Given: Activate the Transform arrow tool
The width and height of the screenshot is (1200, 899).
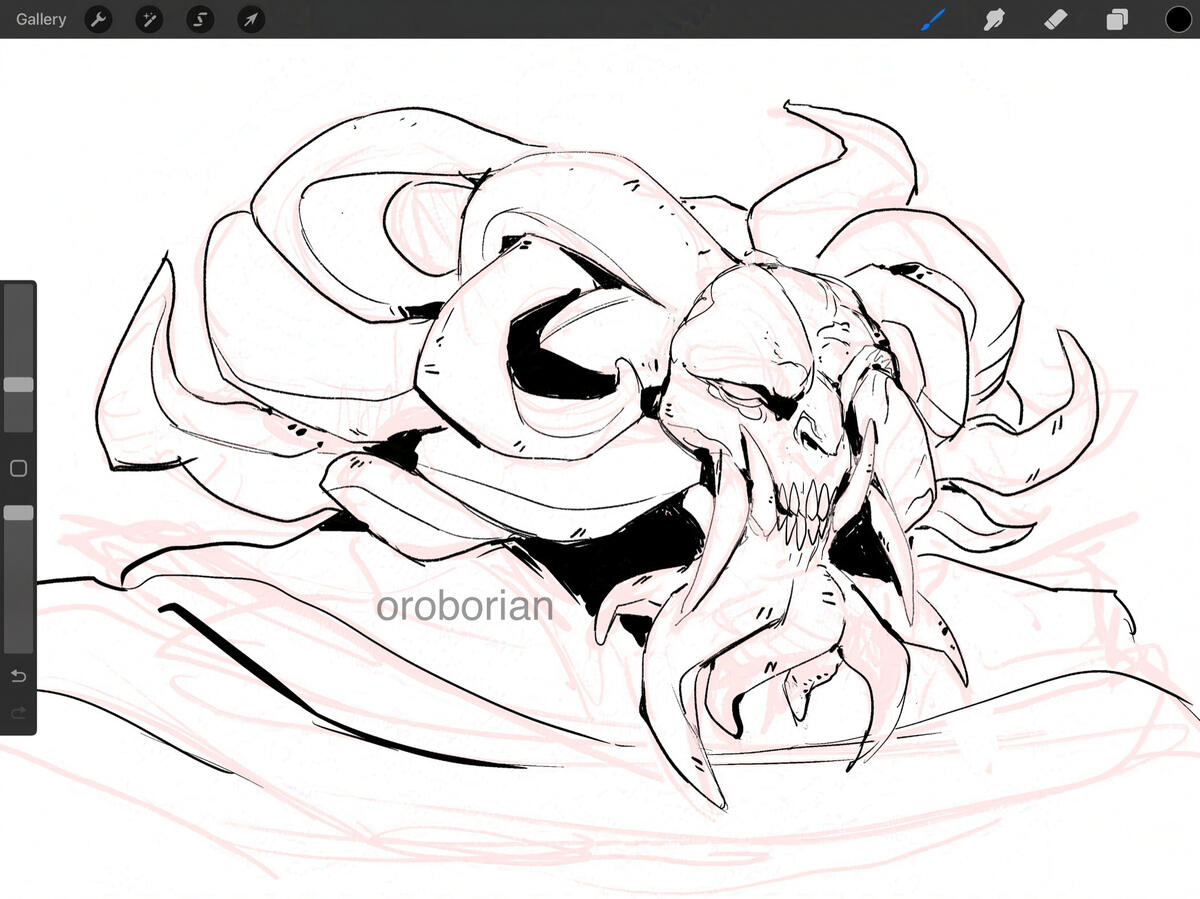Looking at the screenshot, I should tap(251, 19).
